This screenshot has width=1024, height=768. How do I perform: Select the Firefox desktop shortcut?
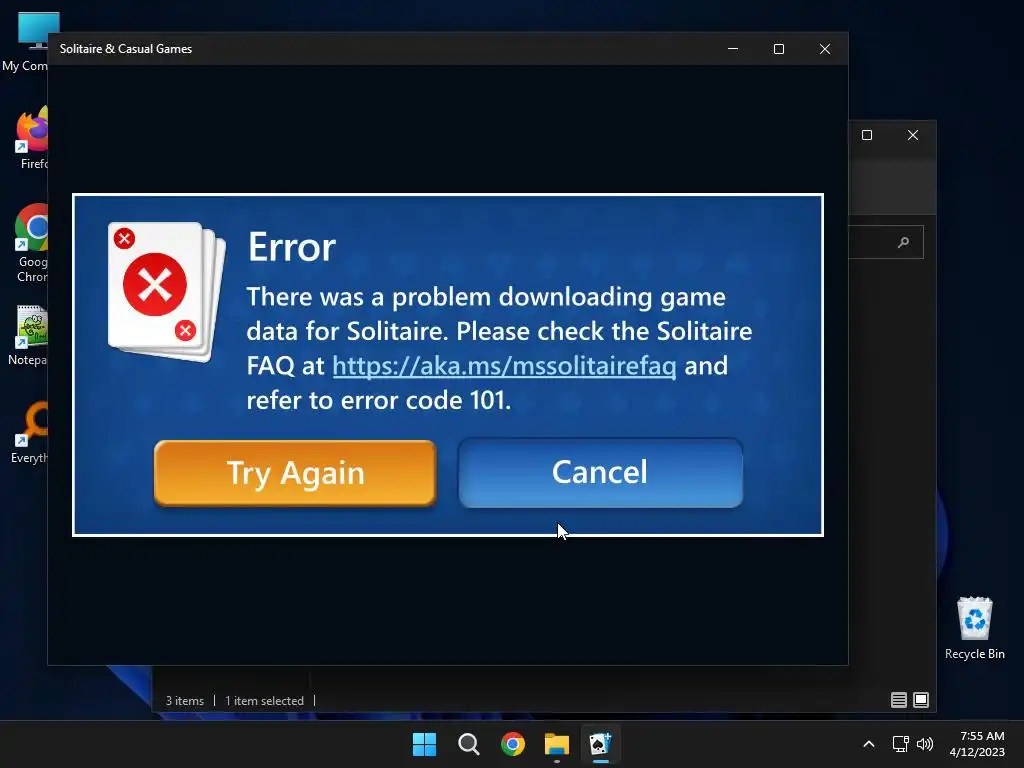pos(29,138)
